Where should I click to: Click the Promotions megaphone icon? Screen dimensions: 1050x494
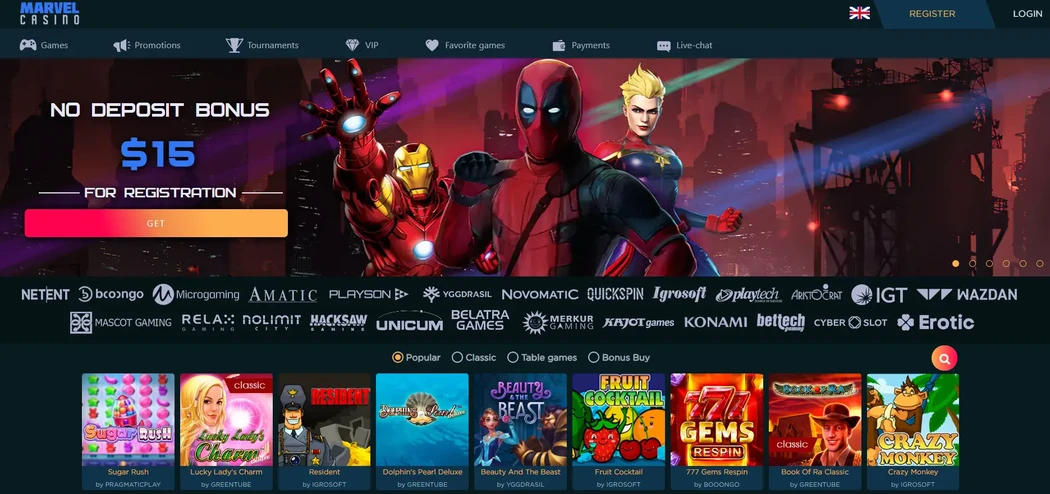click(121, 46)
